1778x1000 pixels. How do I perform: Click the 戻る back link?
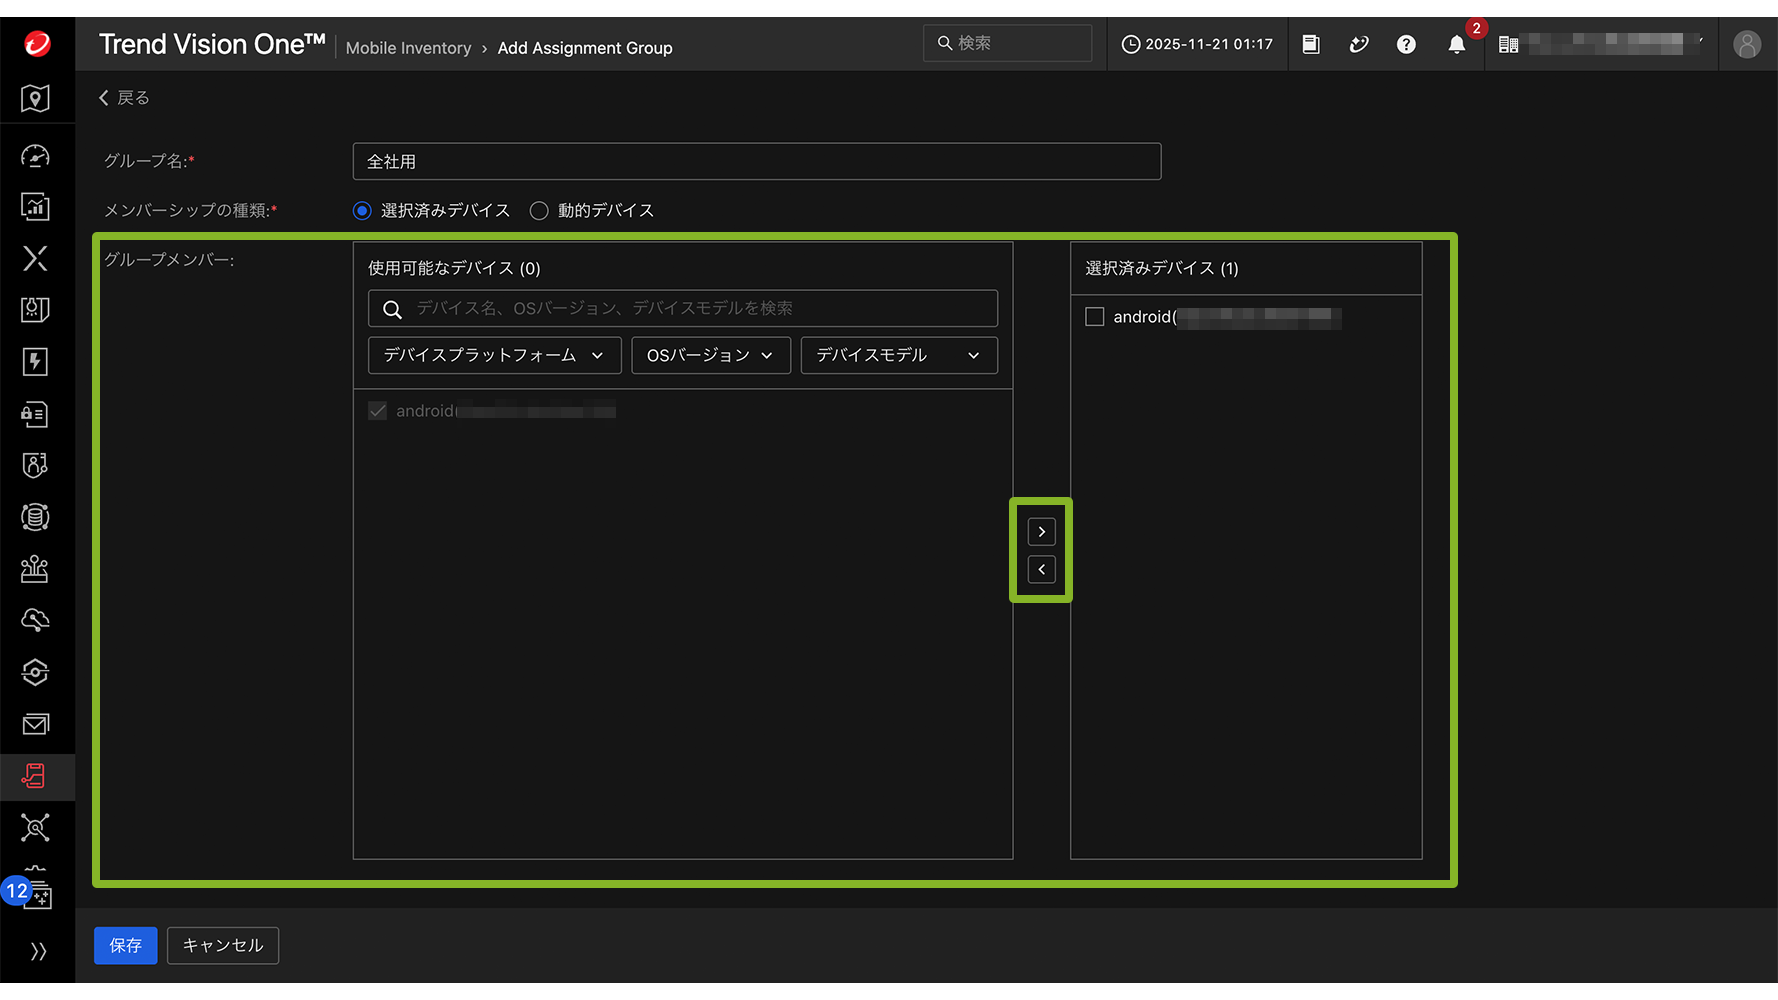(x=124, y=98)
